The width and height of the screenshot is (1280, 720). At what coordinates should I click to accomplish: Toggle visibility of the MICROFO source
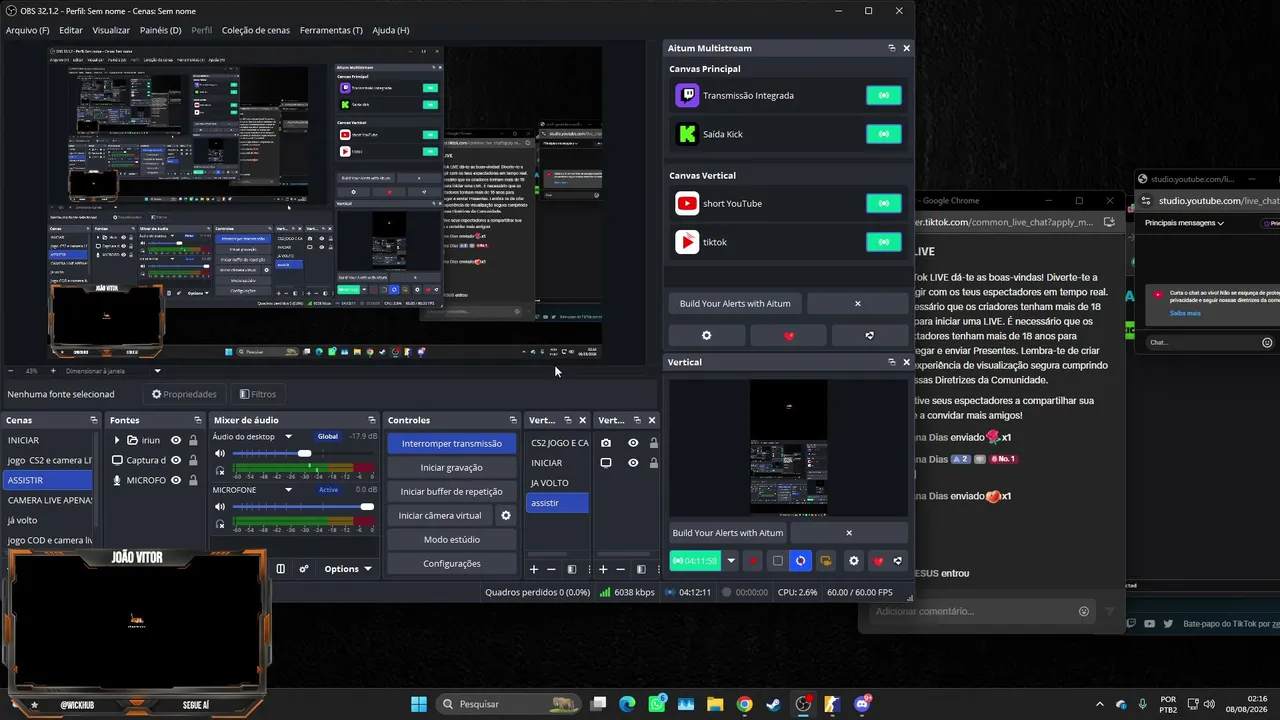pos(176,480)
